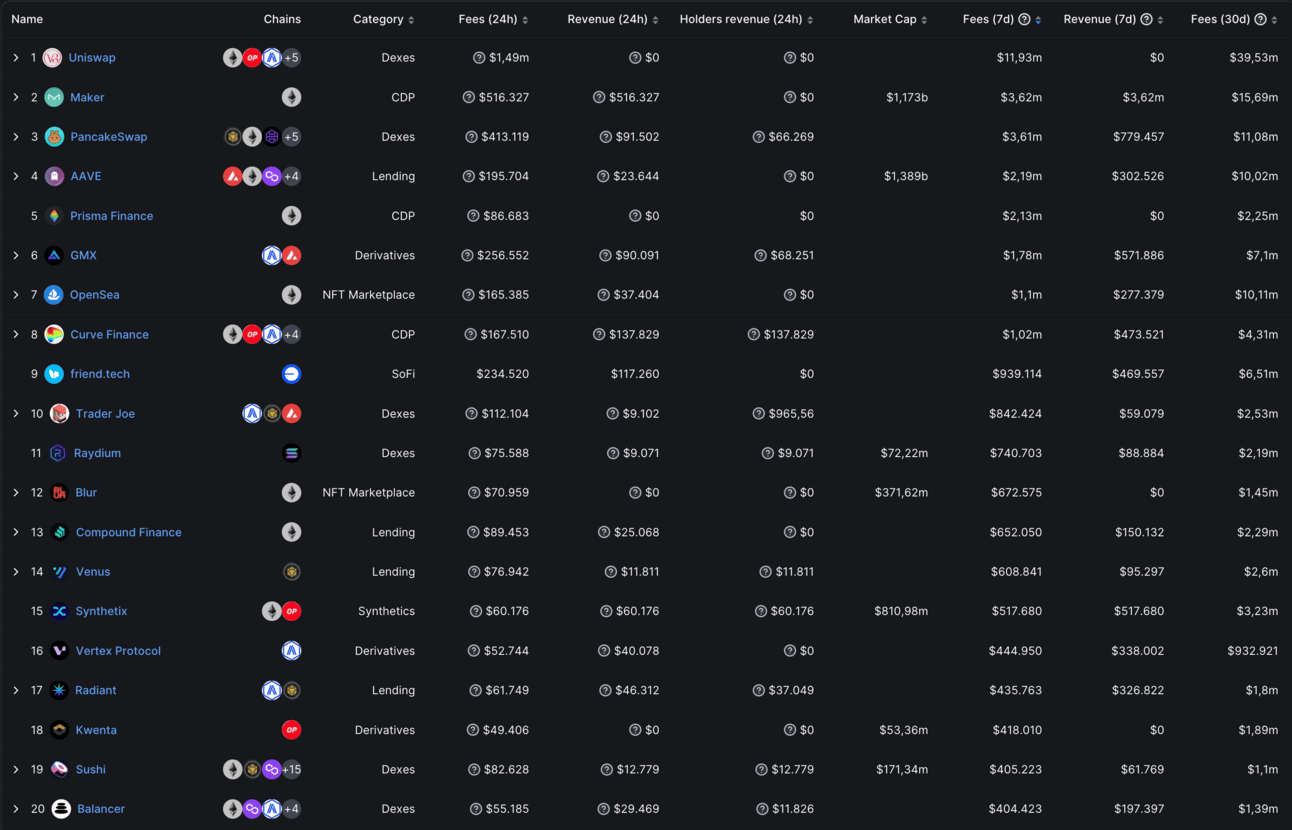The height and width of the screenshot is (830, 1292).
Task: Click the Maker logo icon
Action: (x=54, y=97)
